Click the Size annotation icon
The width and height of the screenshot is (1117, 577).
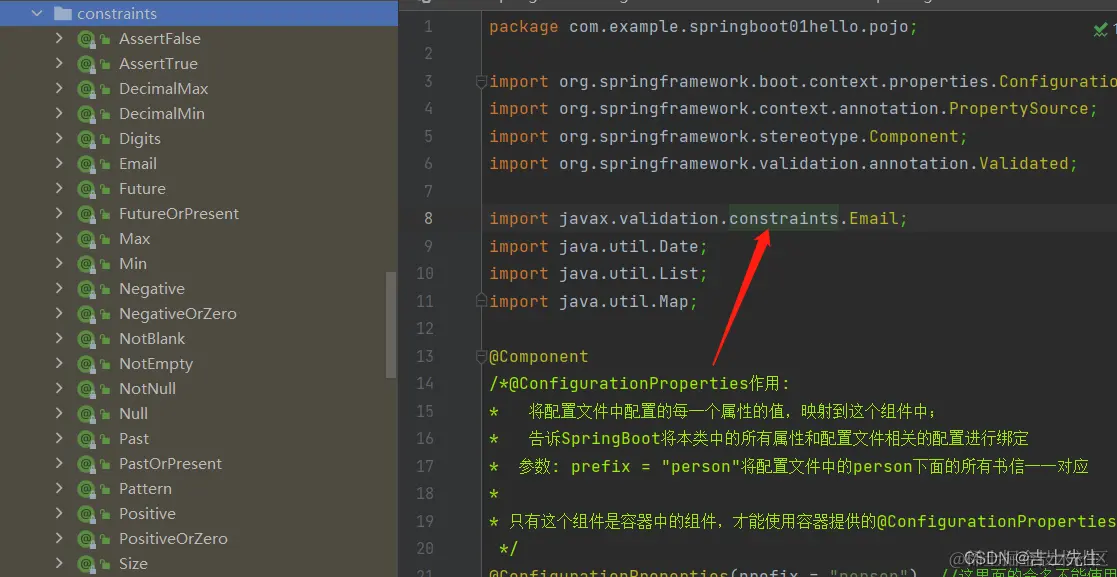click(86, 563)
